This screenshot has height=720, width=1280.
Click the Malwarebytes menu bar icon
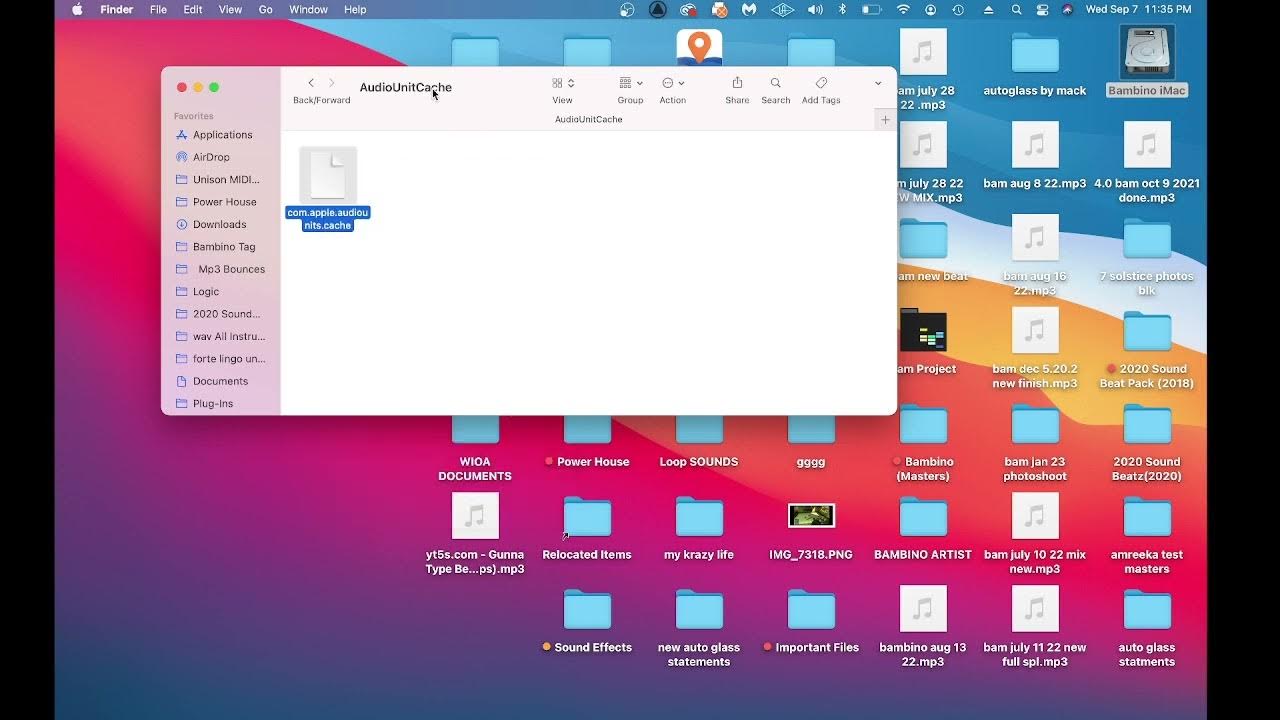(x=749, y=9)
